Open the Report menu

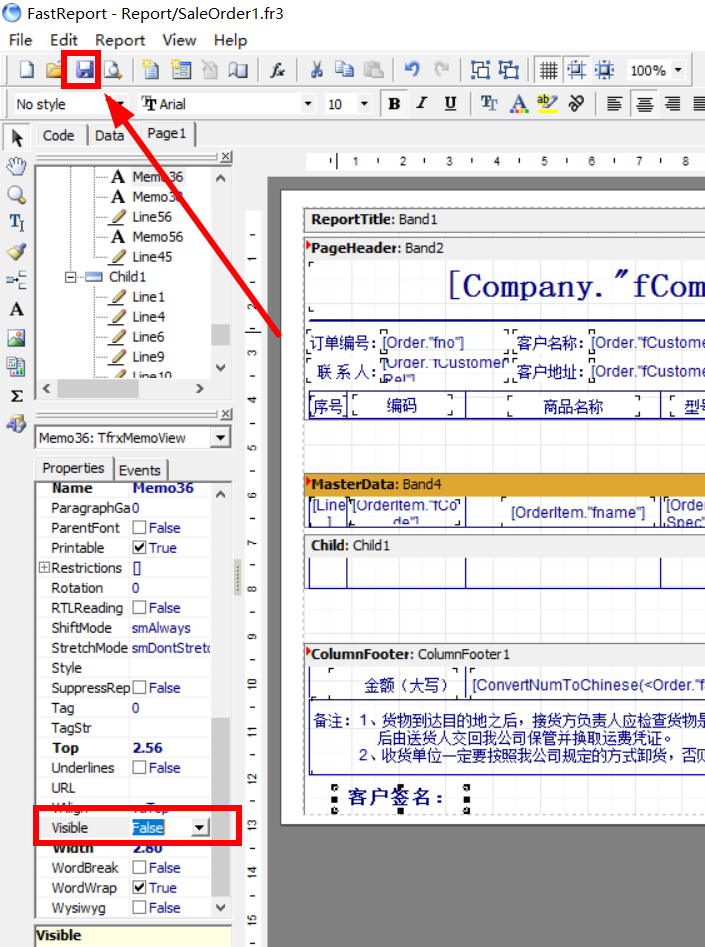(x=120, y=40)
